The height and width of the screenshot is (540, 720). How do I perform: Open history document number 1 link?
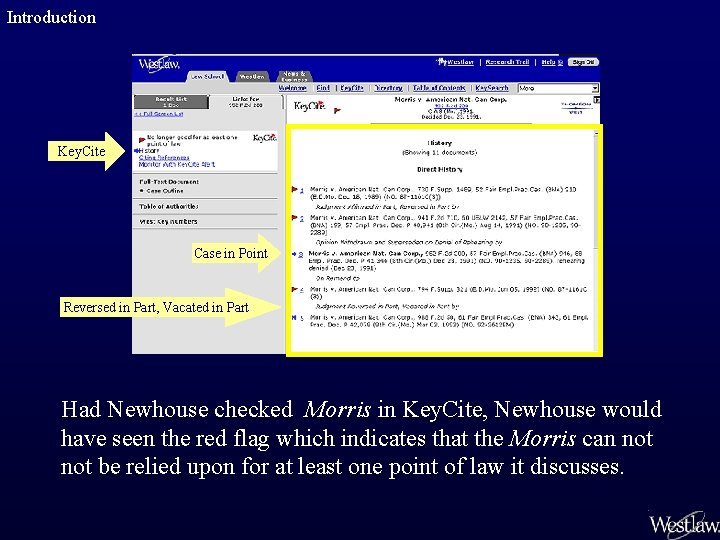click(302, 190)
